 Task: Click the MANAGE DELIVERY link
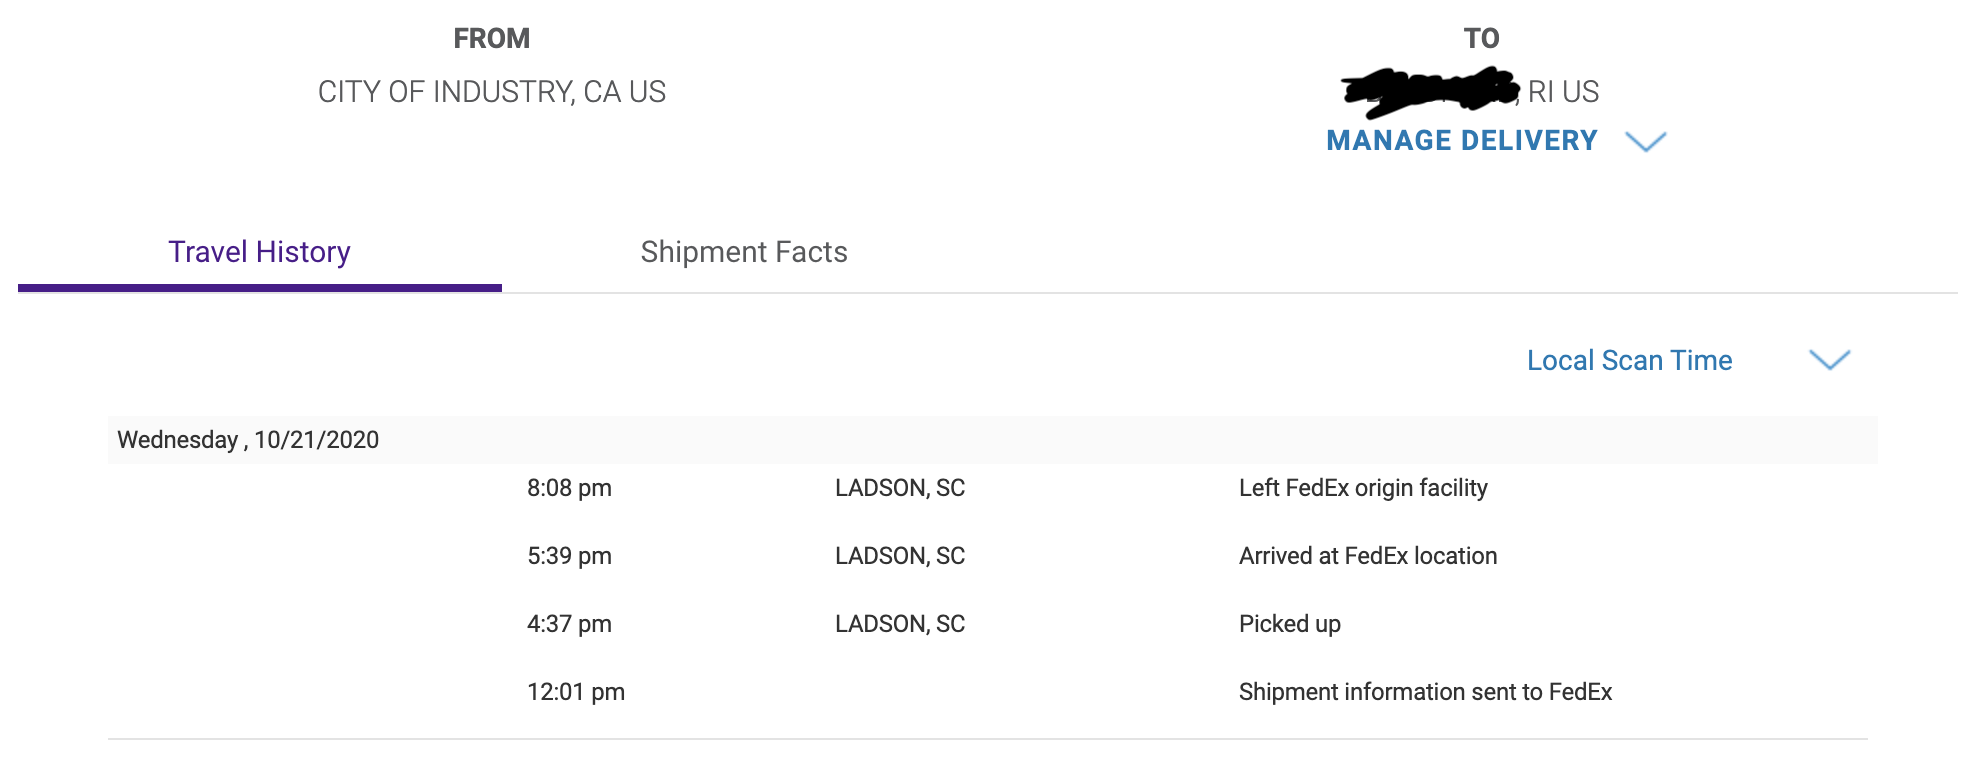click(x=1462, y=141)
